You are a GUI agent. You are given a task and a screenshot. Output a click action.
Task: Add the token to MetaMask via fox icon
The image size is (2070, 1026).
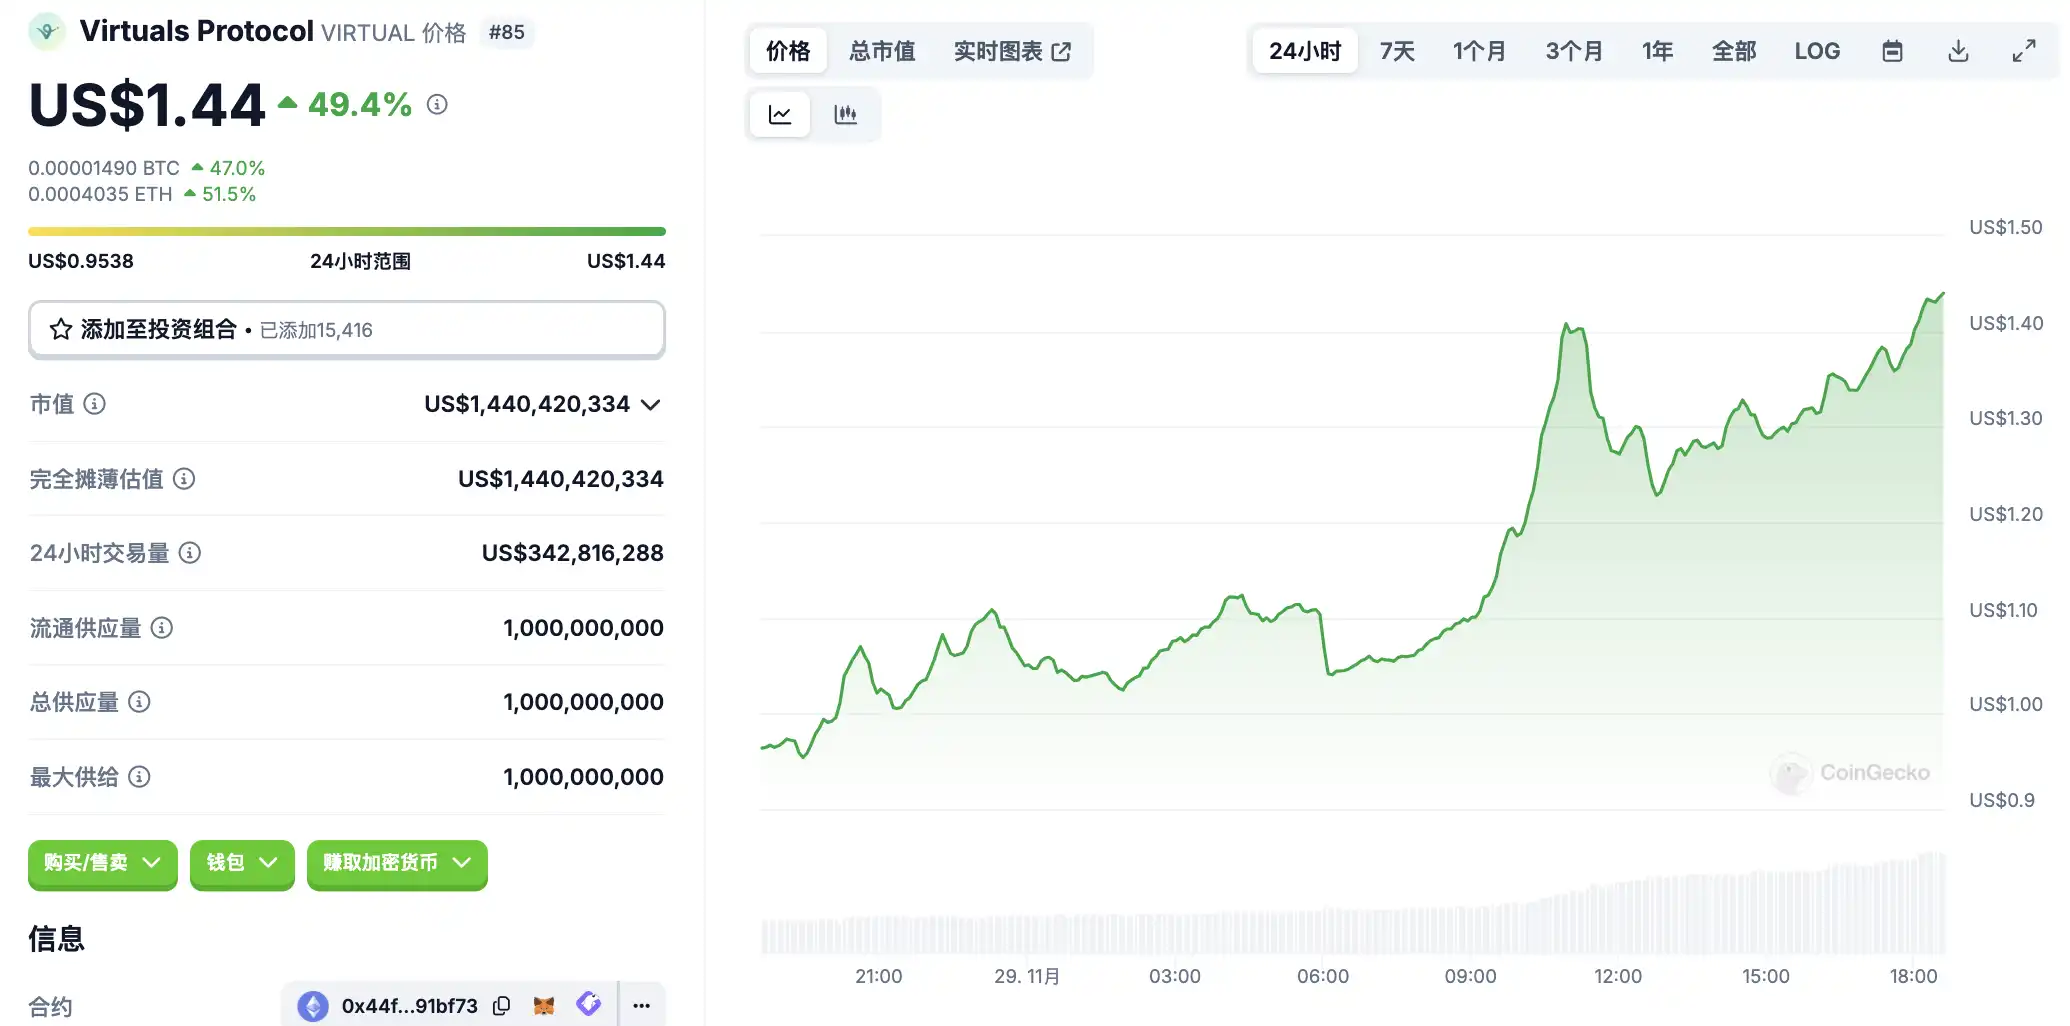click(x=544, y=1005)
